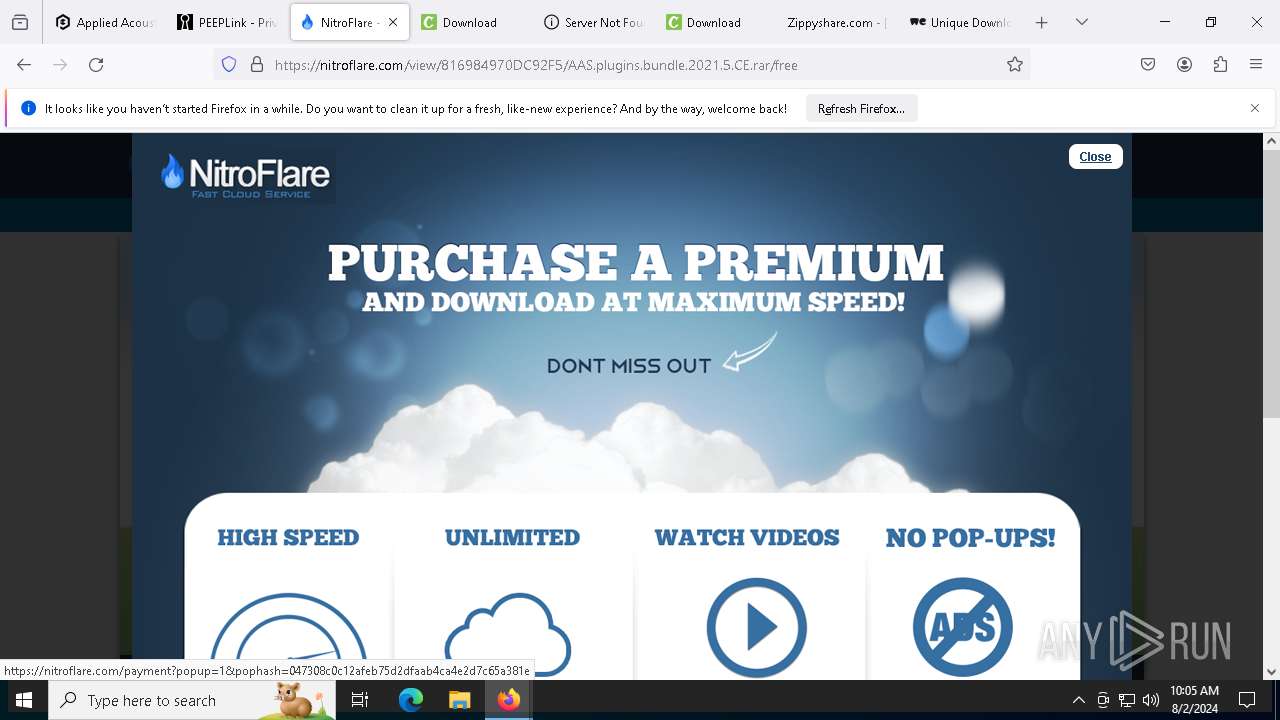Bookmark this page with star icon
The width and height of the screenshot is (1280, 720).
tap(1015, 64)
